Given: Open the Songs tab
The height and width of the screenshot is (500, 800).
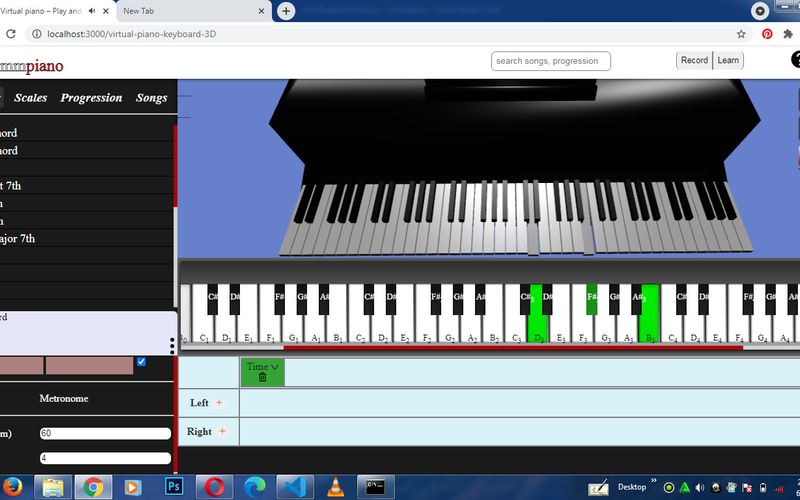Looking at the screenshot, I should pyautogui.click(x=152, y=98).
